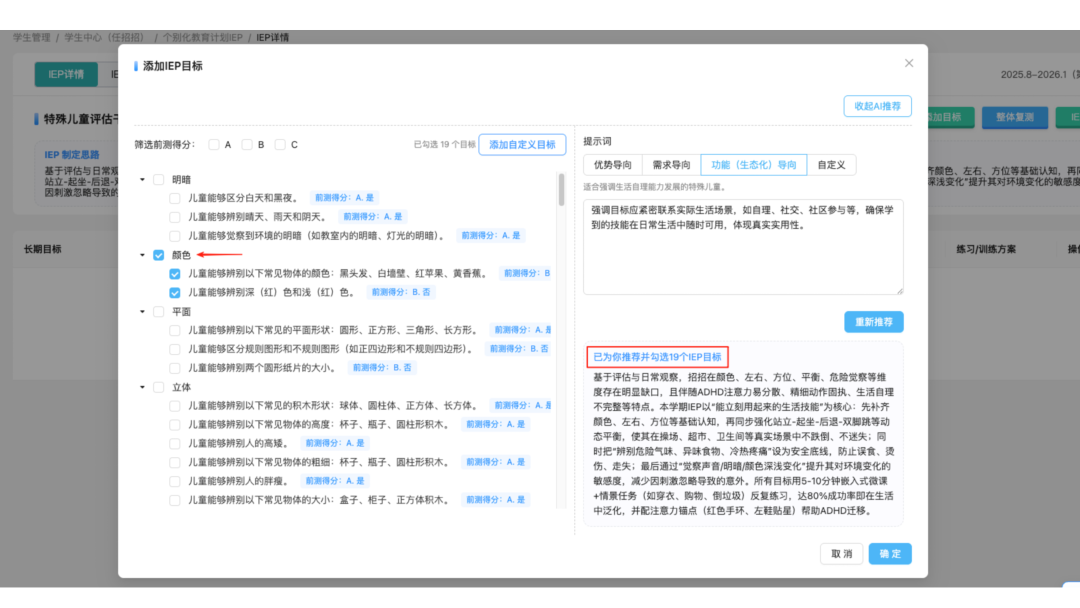Collapse the 明暗 tree node
This screenshot has height=608, width=1080.
[x=143, y=180]
